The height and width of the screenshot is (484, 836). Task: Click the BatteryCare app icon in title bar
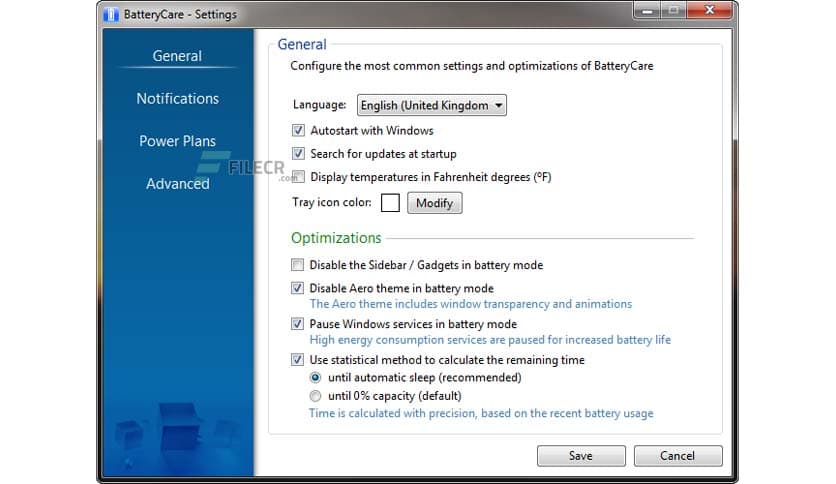pos(111,14)
